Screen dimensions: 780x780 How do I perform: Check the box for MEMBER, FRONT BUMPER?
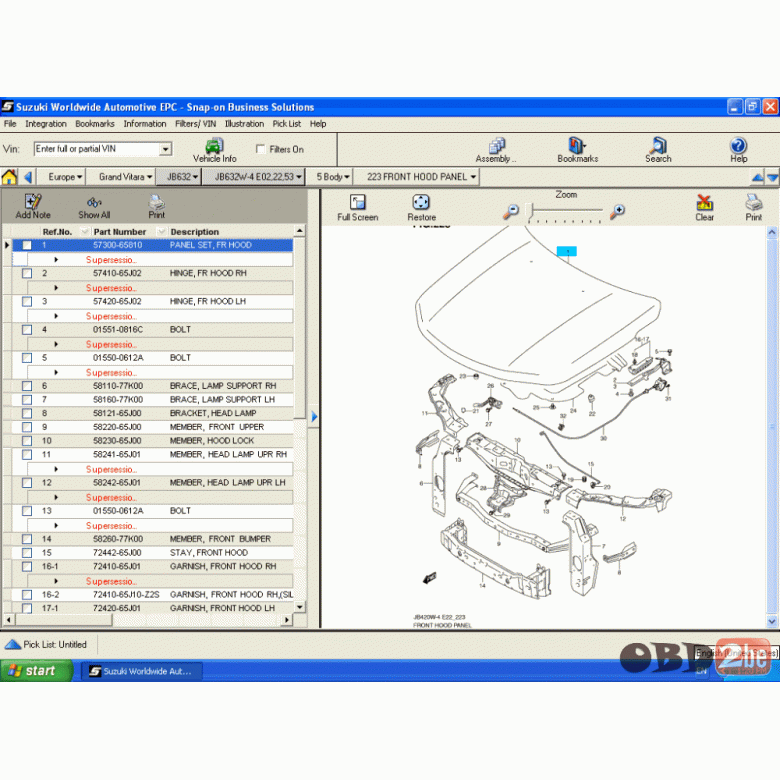pyautogui.click(x=27, y=539)
